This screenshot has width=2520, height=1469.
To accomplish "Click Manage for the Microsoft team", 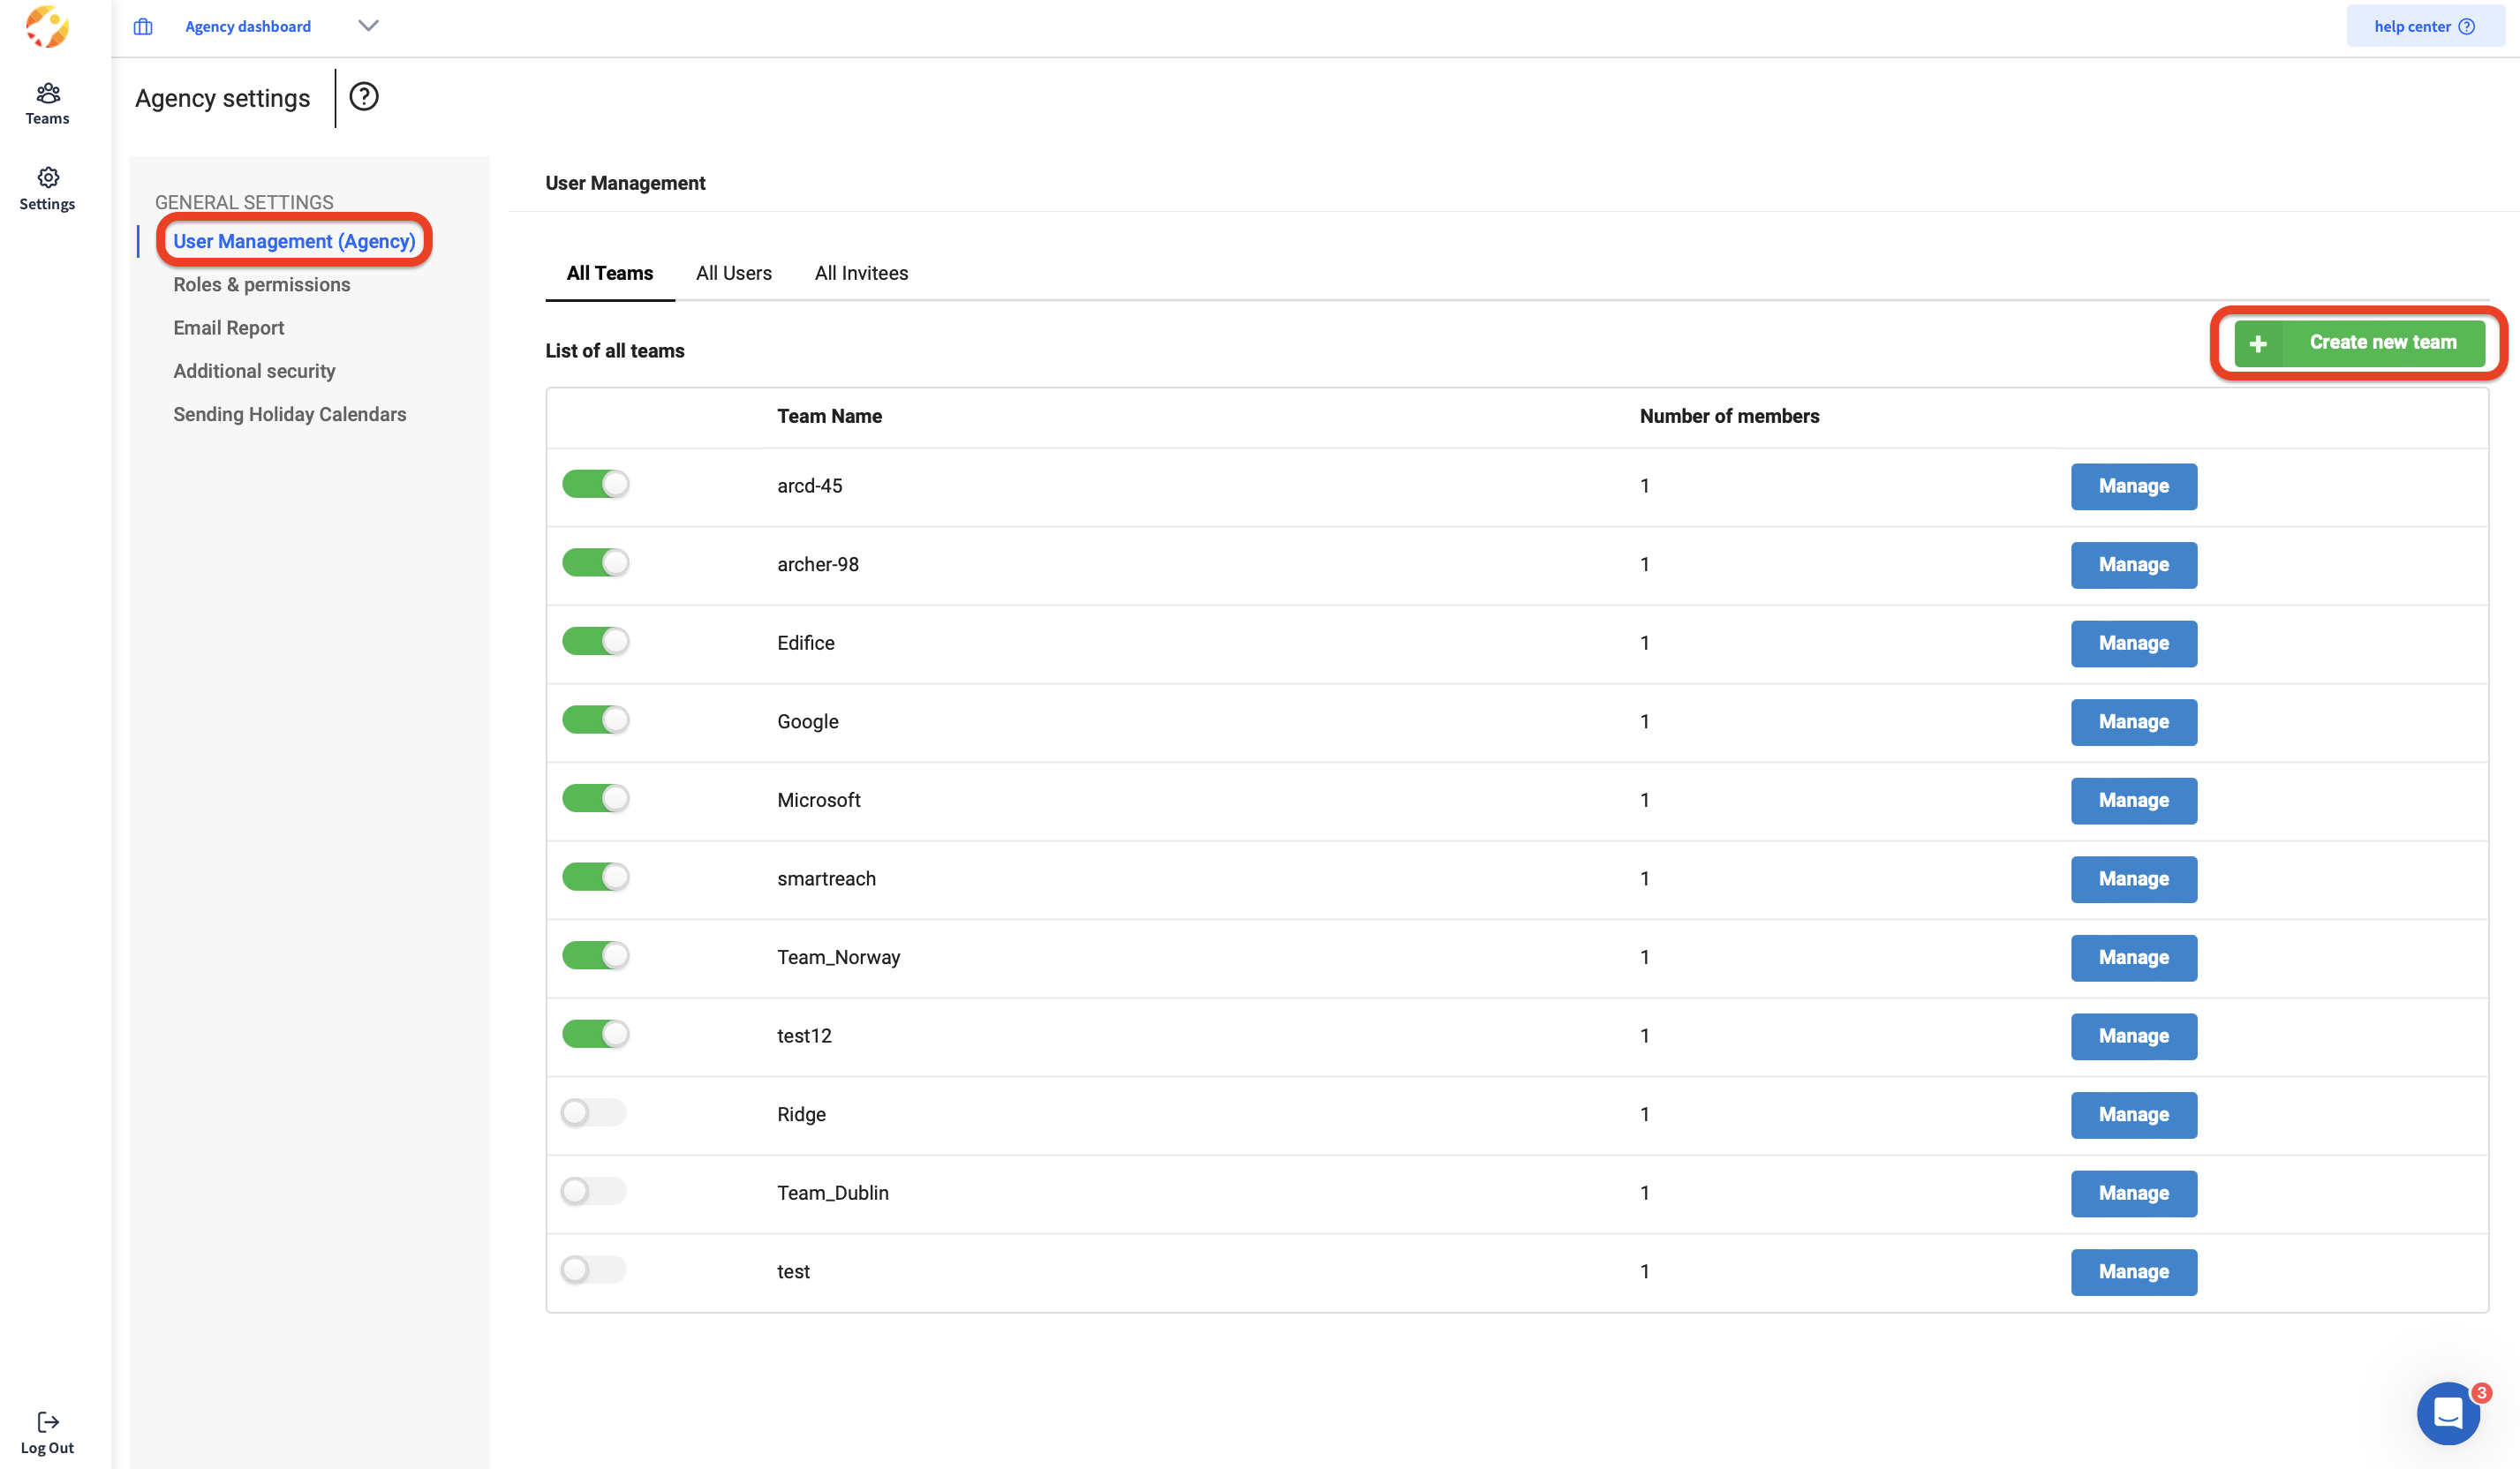I will [x=2133, y=800].
